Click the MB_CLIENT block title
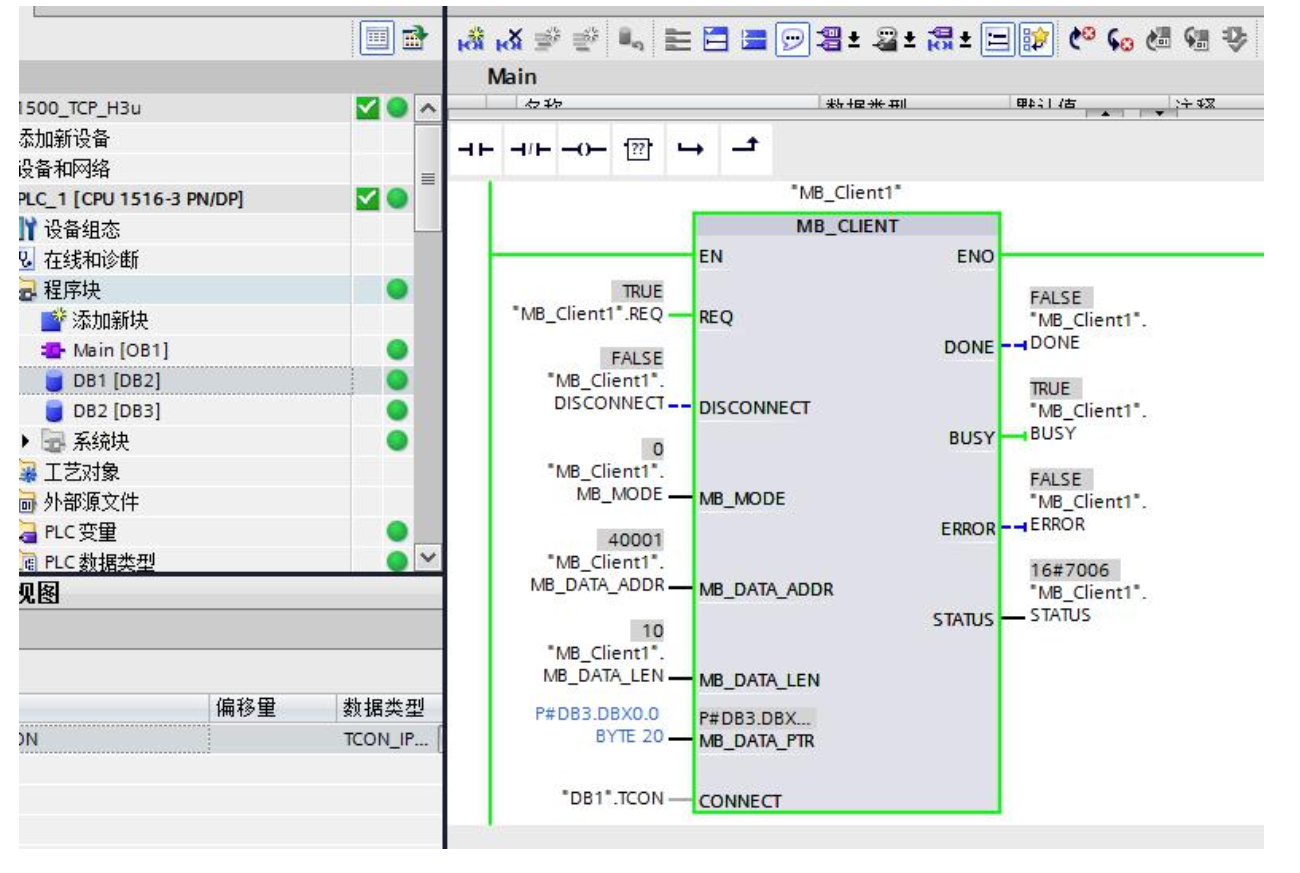This screenshot has height=873, width=1300. coord(846,226)
